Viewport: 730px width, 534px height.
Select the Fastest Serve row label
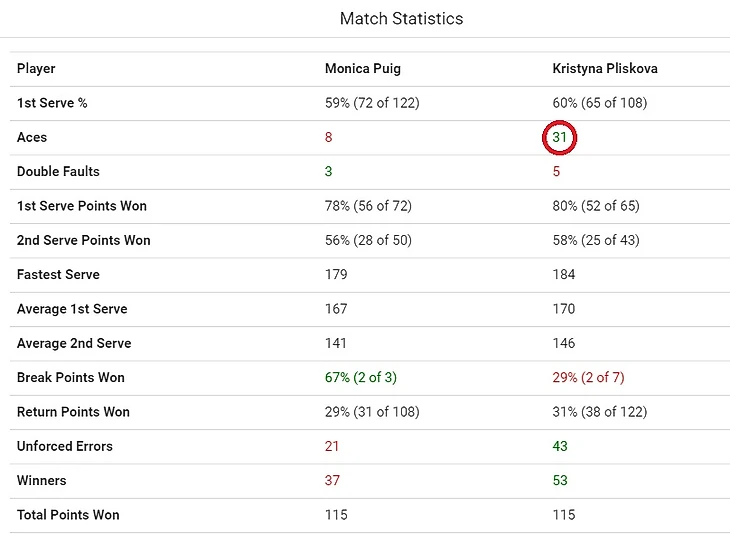tap(58, 275)
